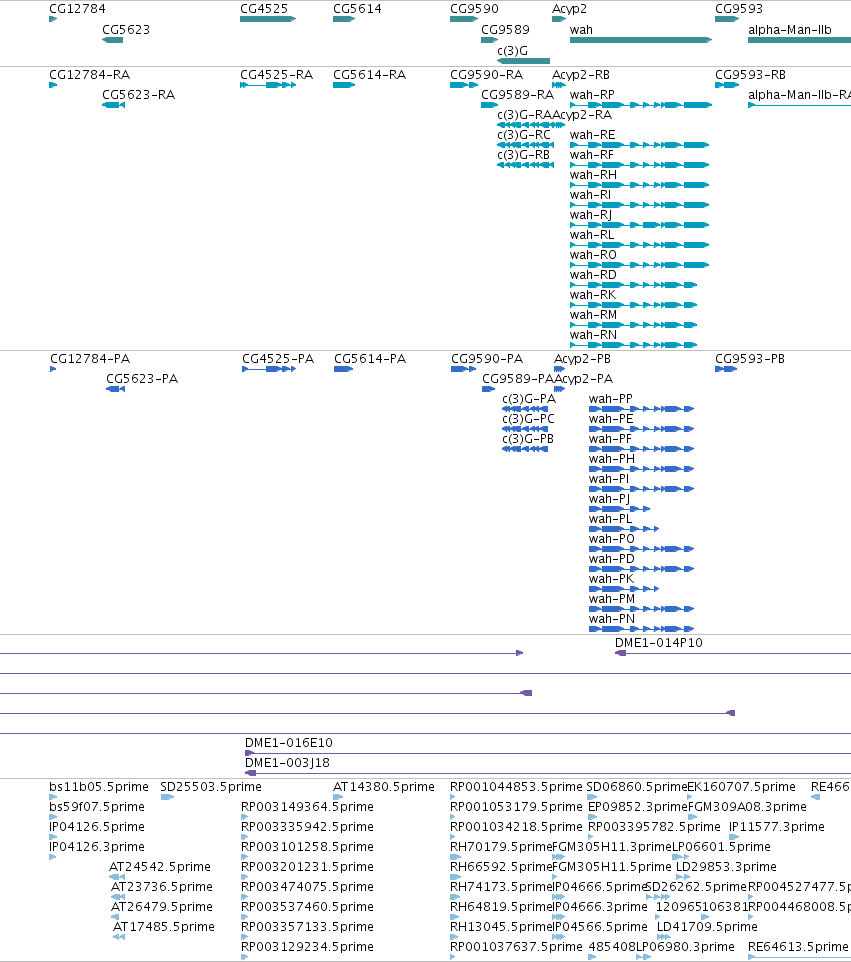This screenshot has height=962, width=851.
Task: Click protein wah-PL
Action: (610, 518)
